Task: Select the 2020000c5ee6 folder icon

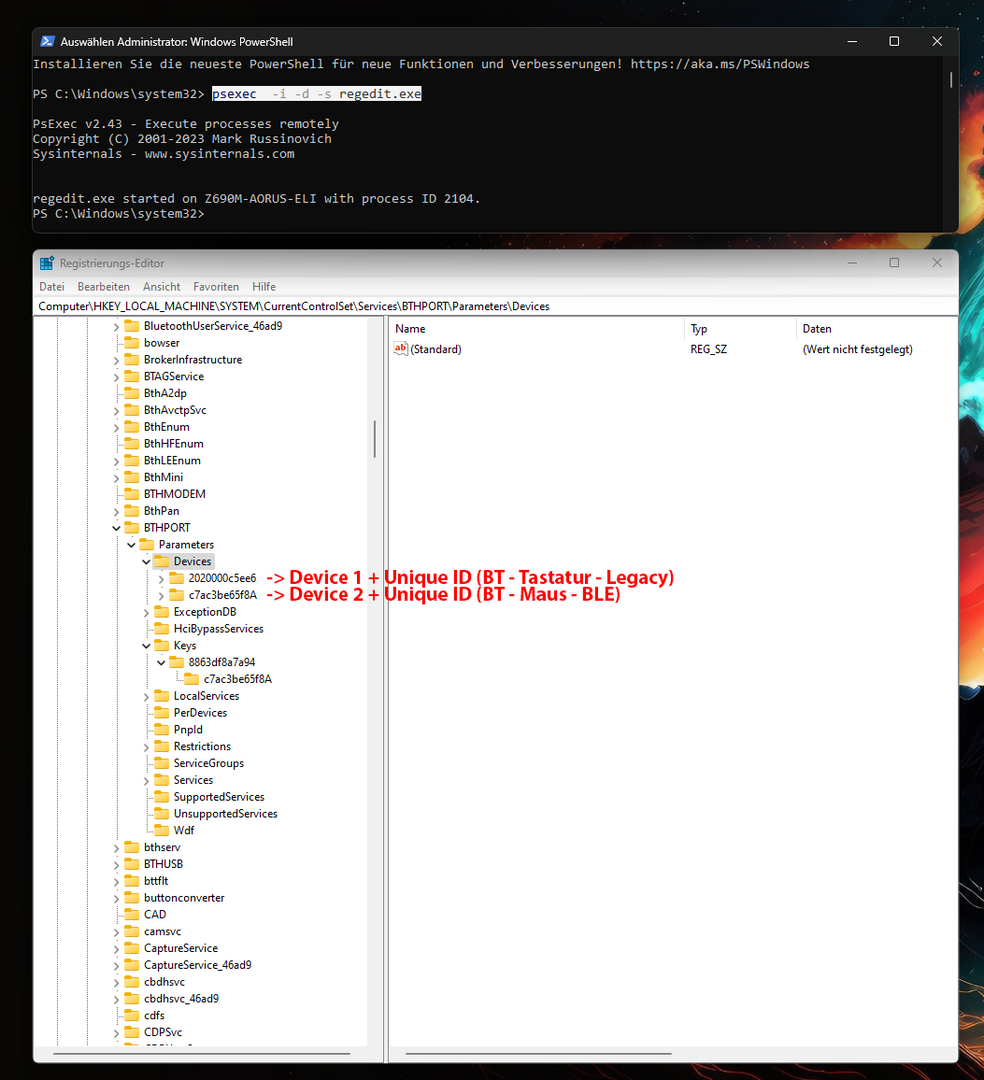Action: click(176, 578)
